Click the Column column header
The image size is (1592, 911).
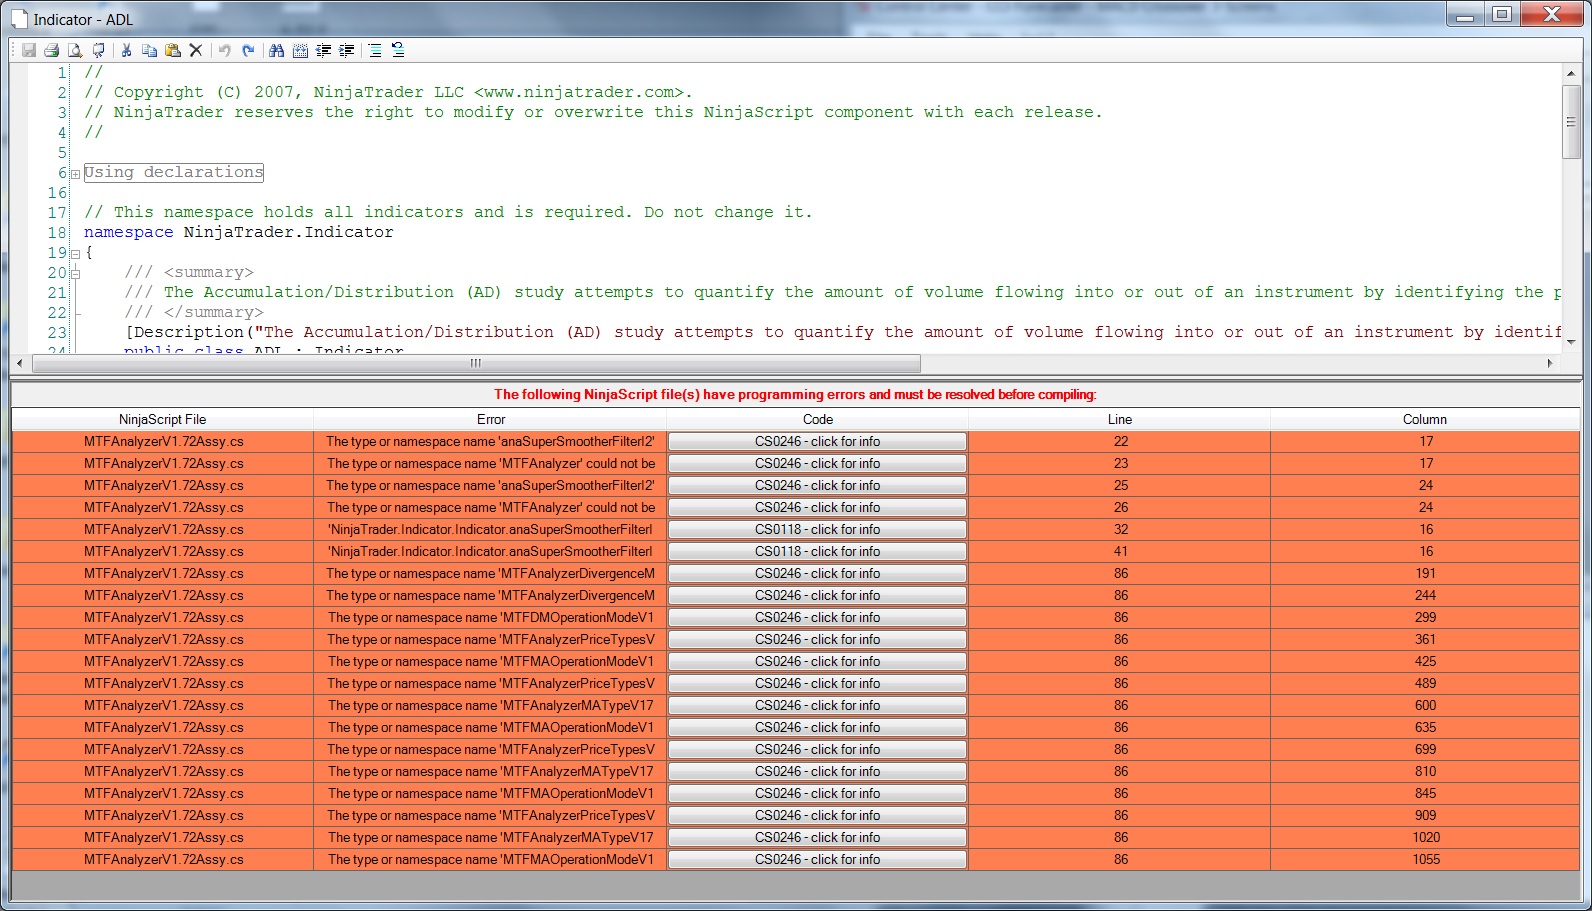coord(1425,420)
